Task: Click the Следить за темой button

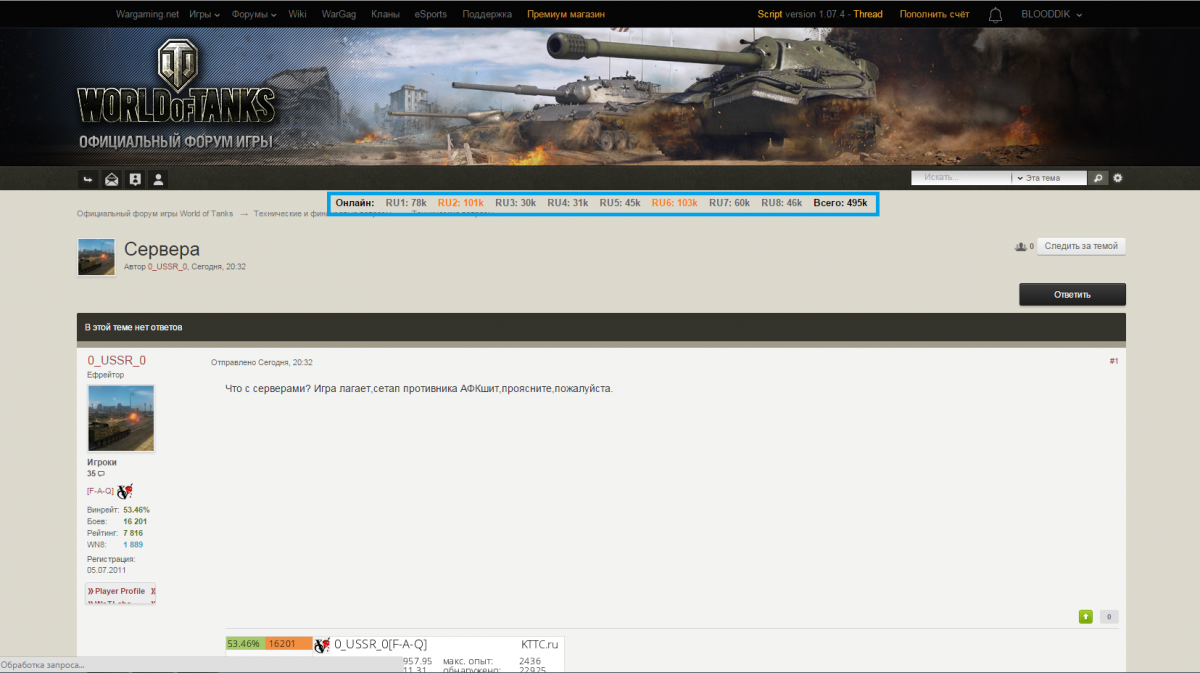Action: coord(1081,246)
